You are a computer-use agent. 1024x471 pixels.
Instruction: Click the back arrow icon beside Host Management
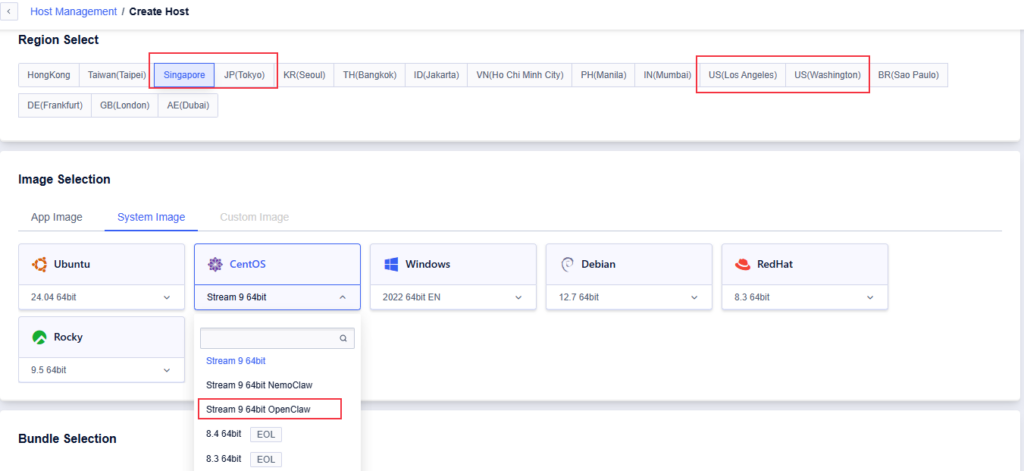tap(10, 11)
